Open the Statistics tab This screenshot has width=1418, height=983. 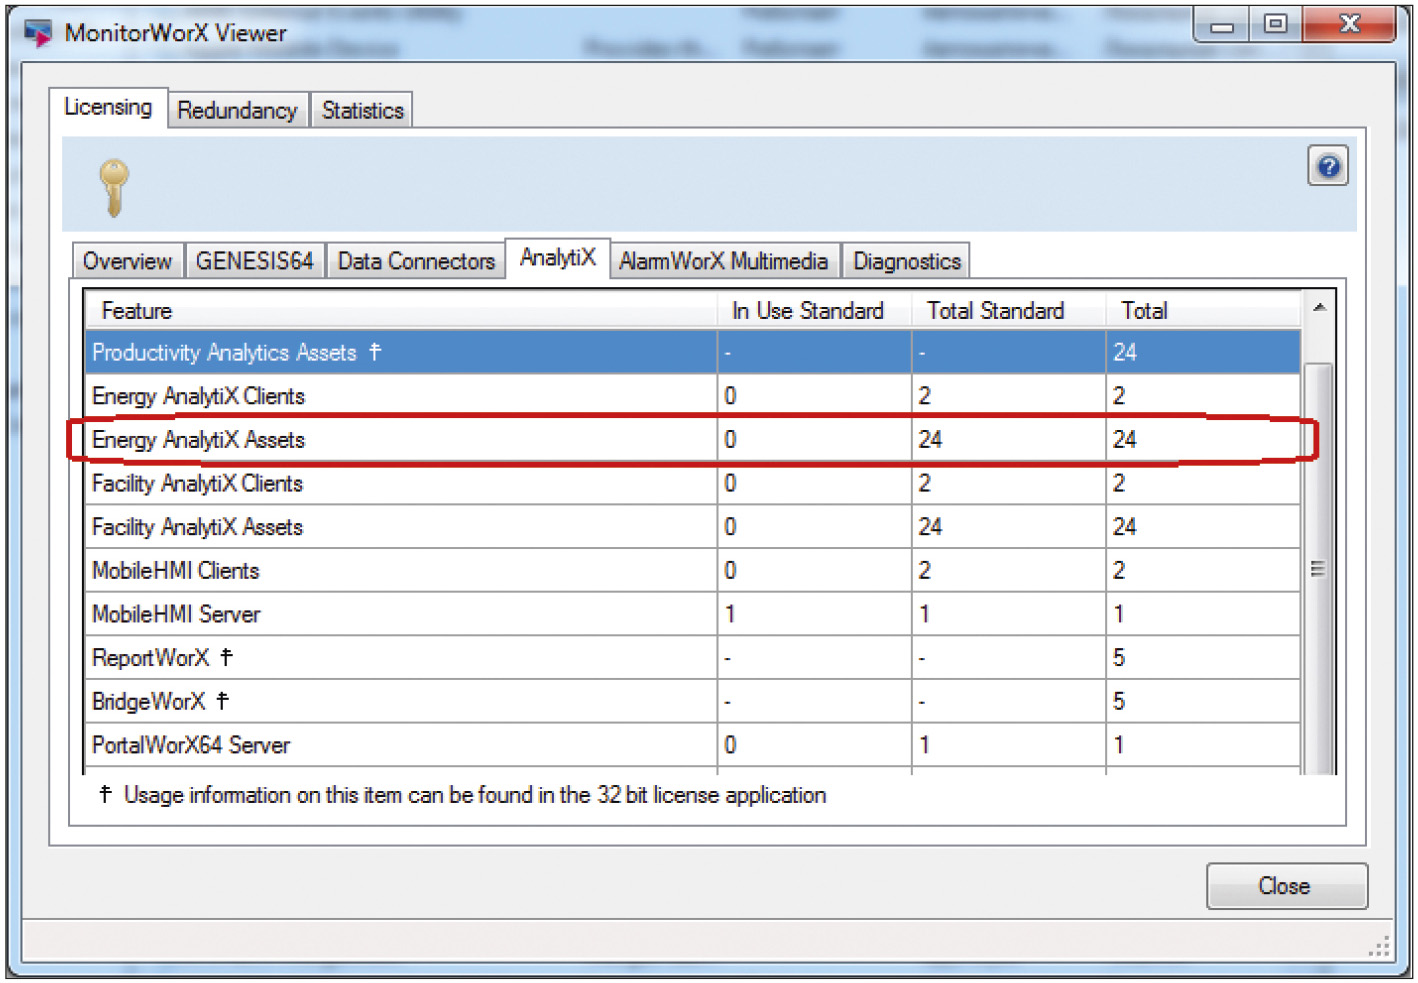362,110
